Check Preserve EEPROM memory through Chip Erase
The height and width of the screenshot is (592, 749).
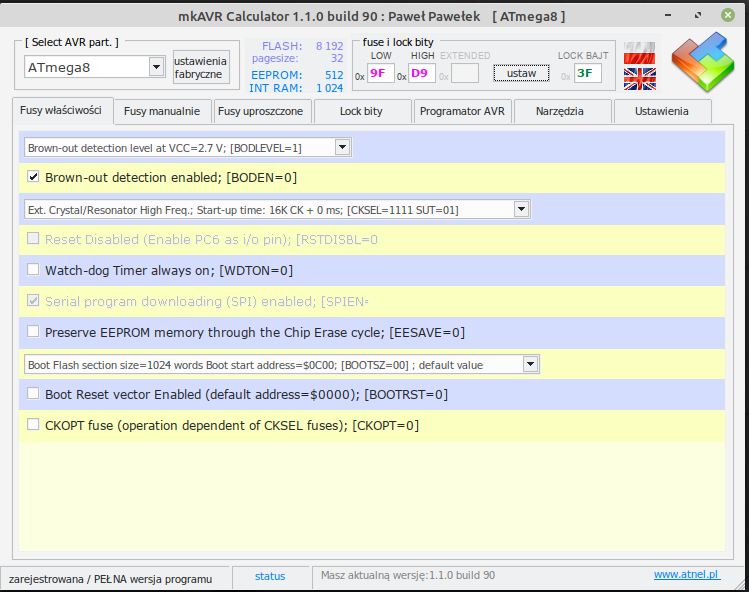point(34,332)
